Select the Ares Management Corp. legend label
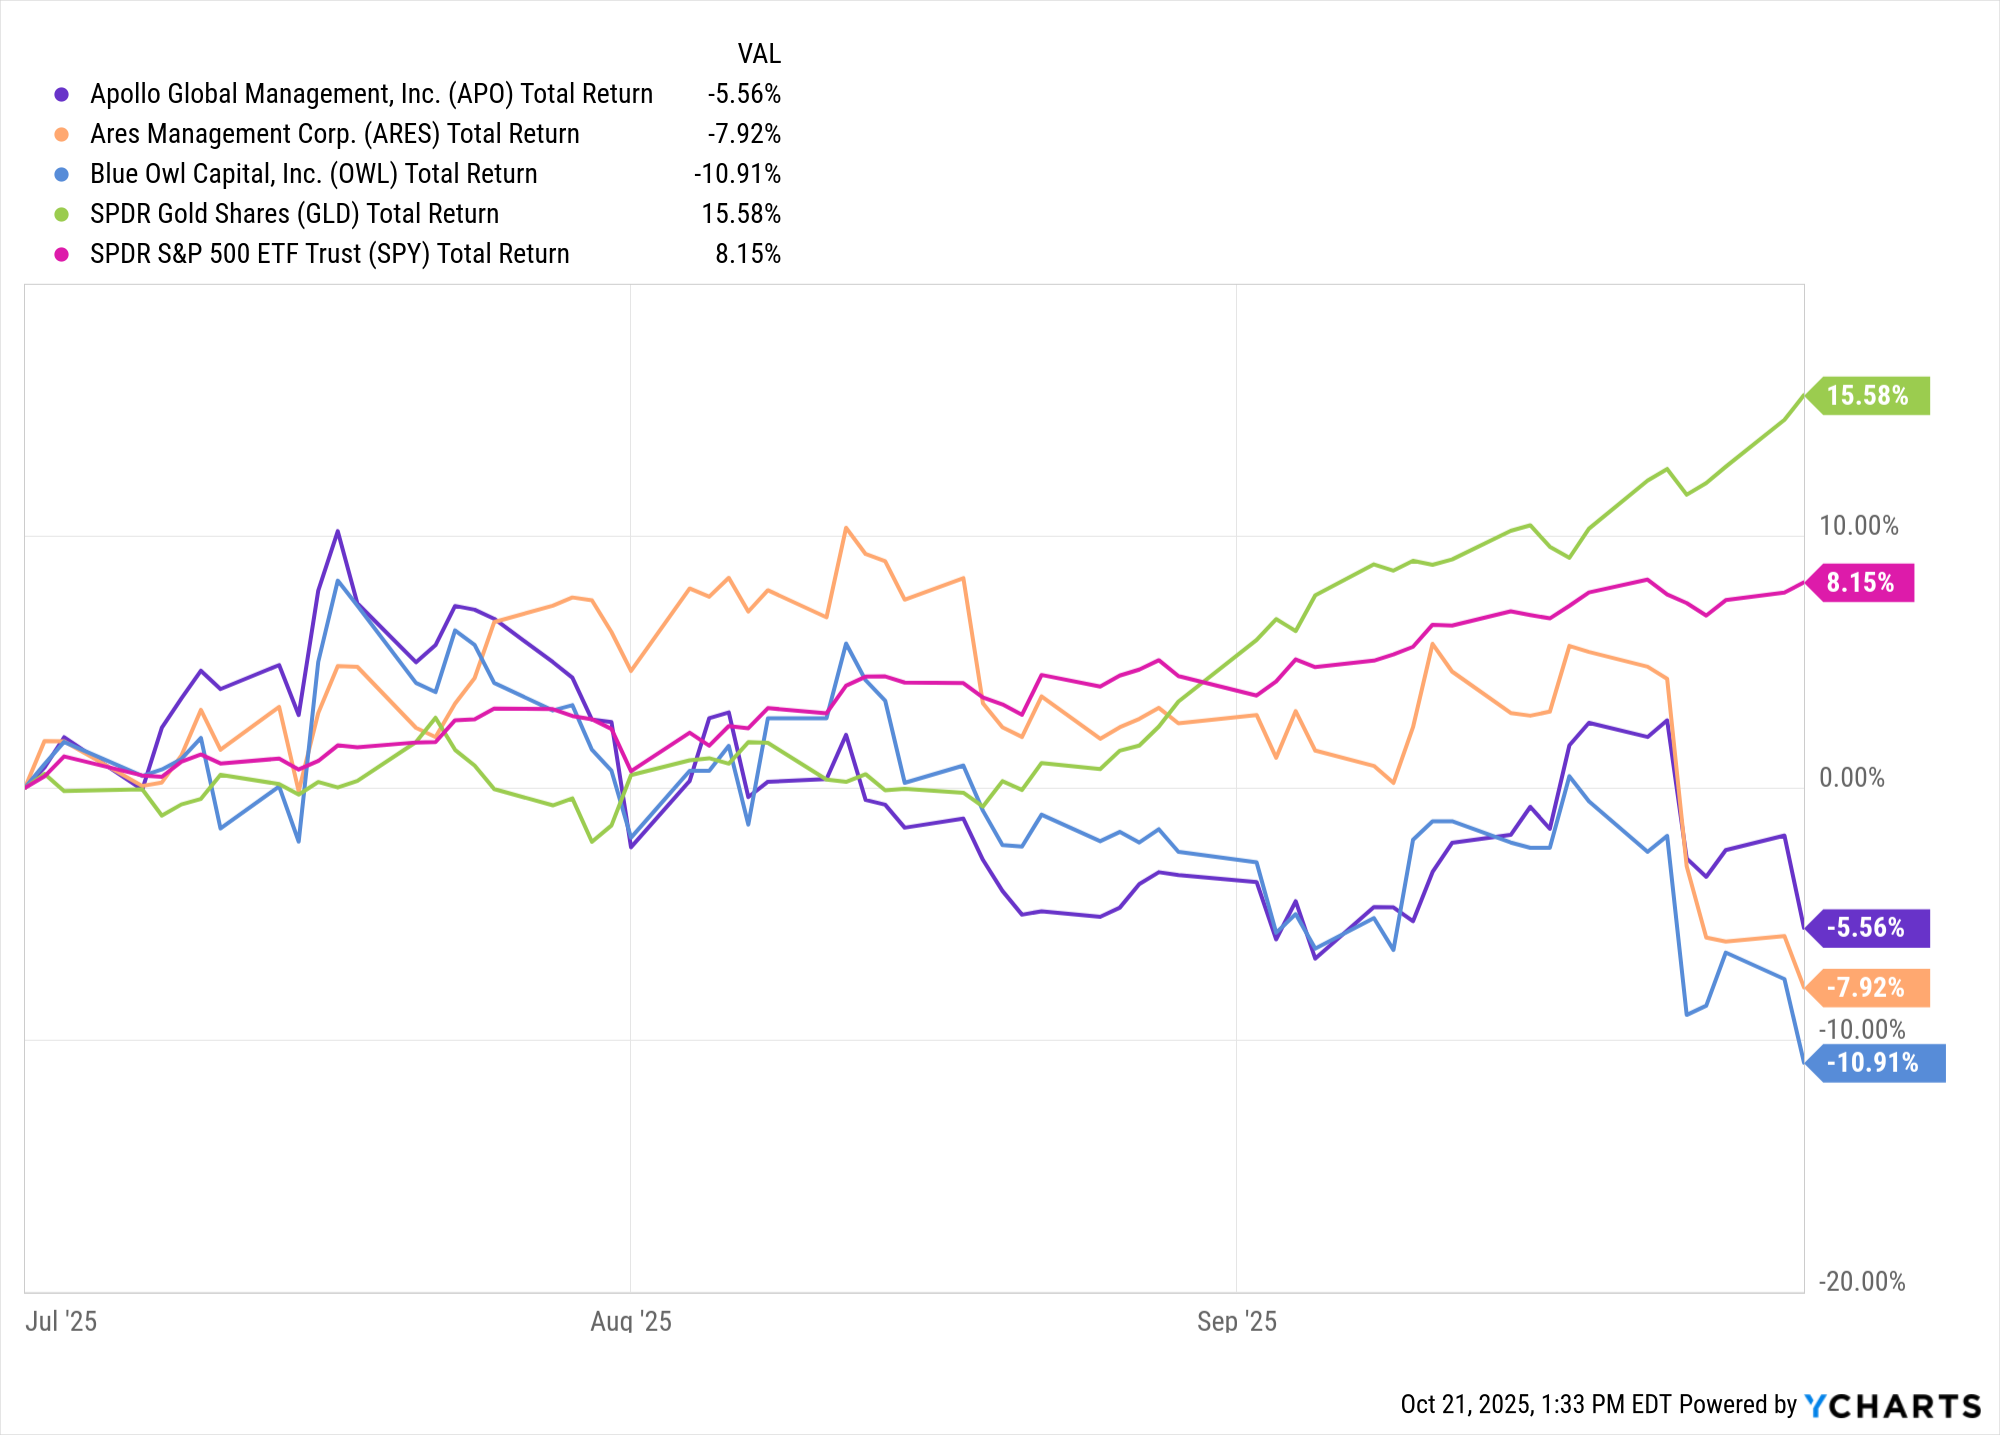The image size is (2000, 1435). pyautogui.click(x=334, y=134)
